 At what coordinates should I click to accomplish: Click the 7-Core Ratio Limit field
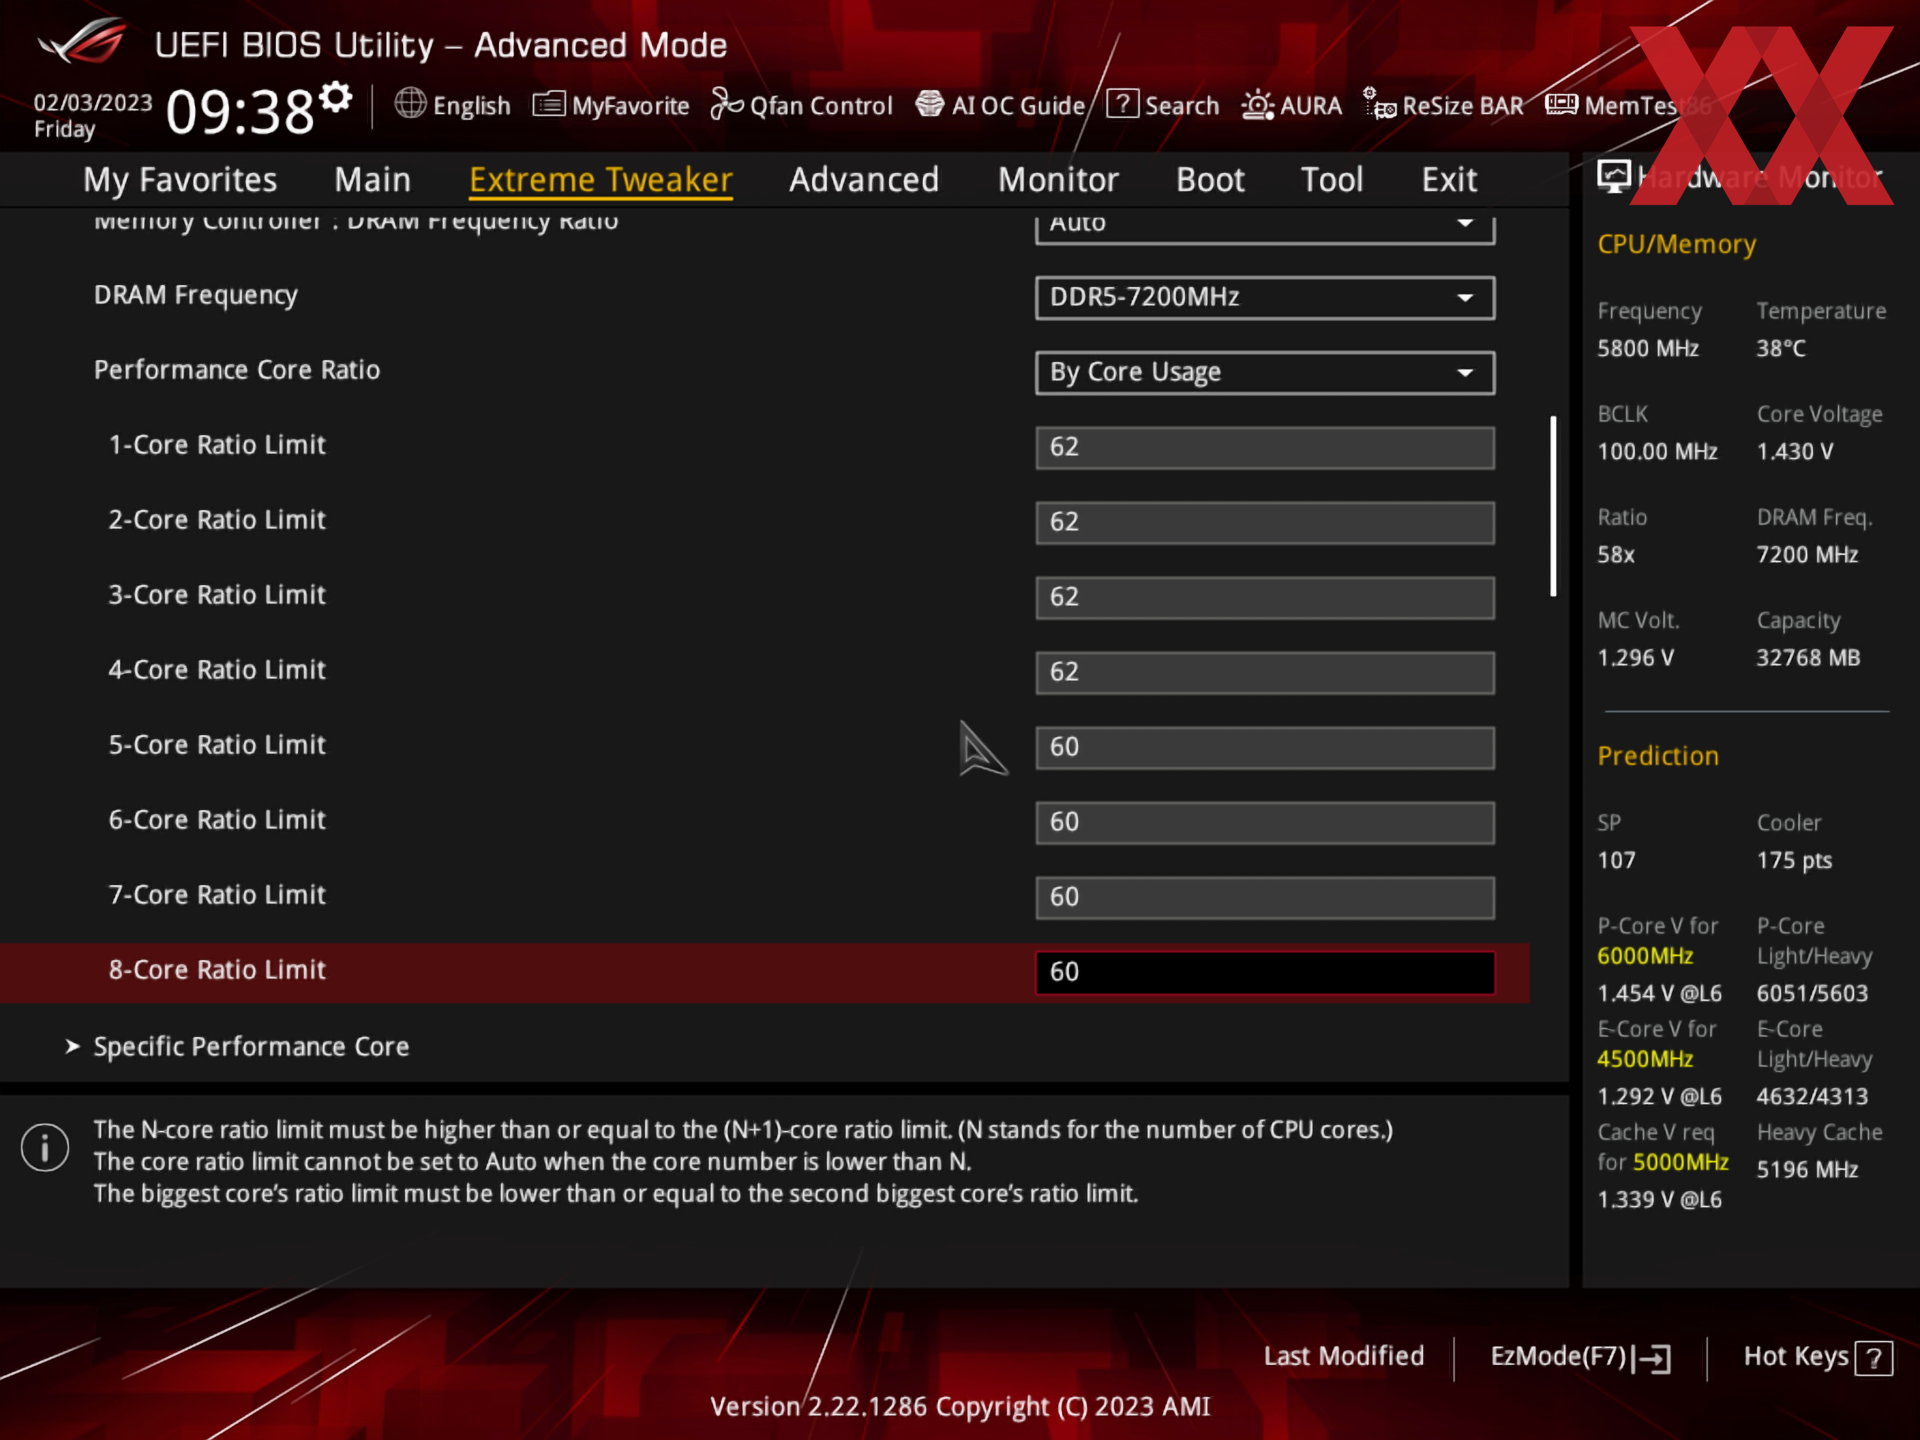click(1265, 897)
